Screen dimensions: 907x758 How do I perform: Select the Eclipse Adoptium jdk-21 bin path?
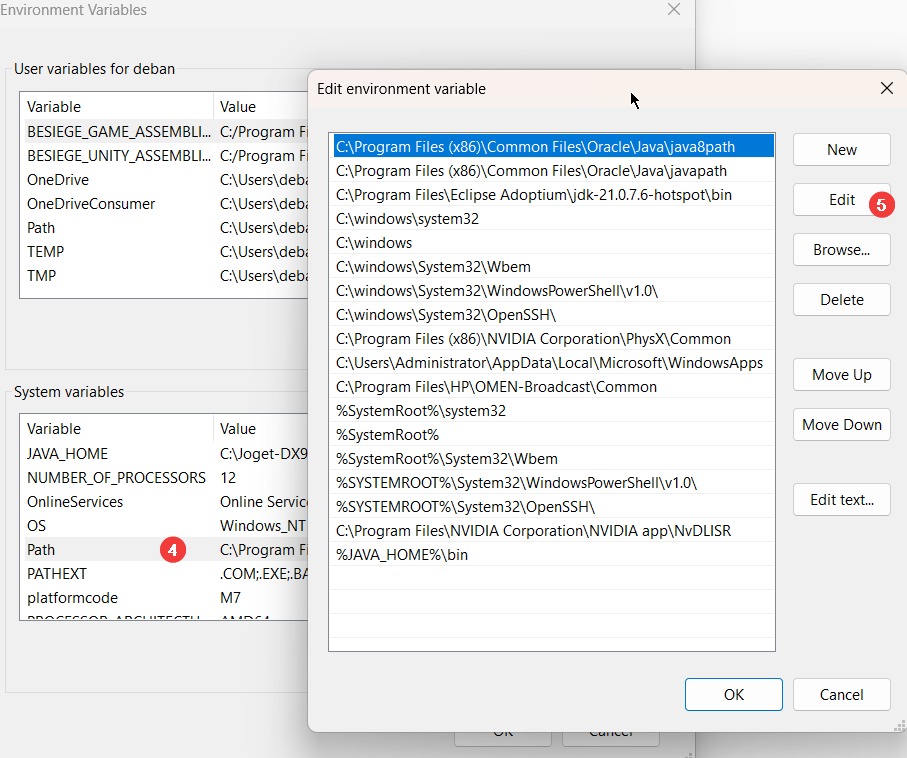(x=554, y=195)
